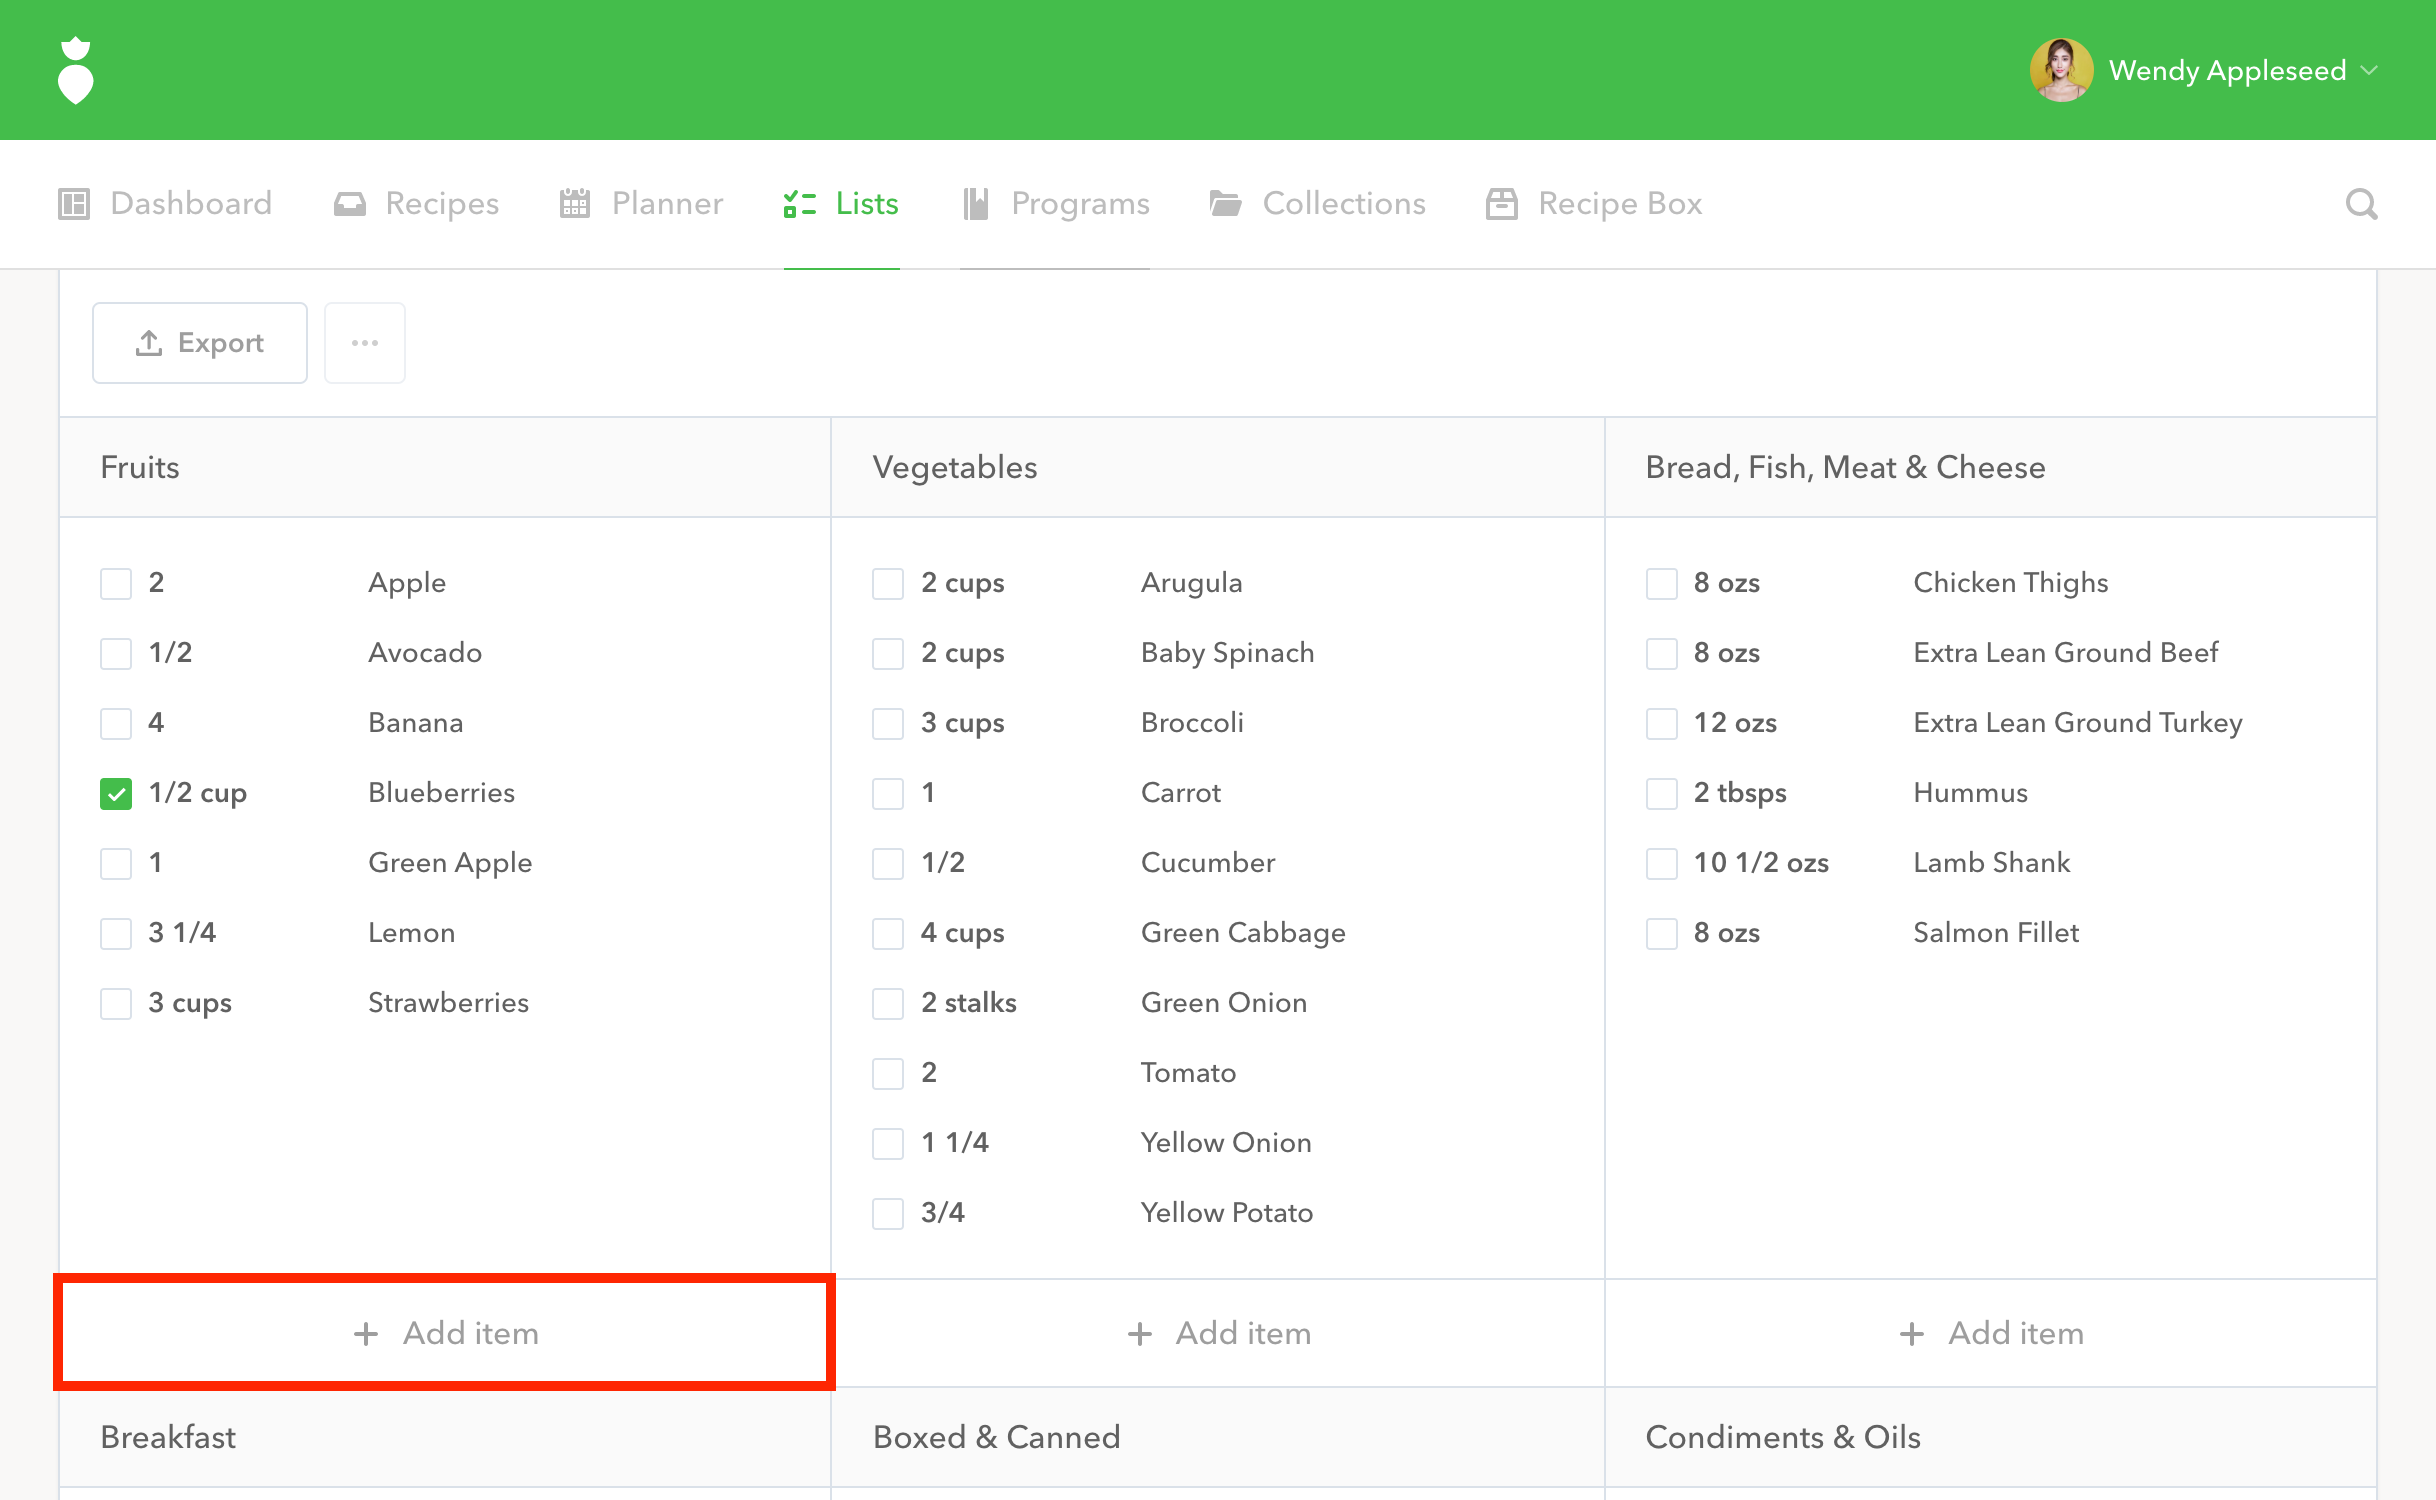Open the three-dots more options menu
The image size is (2436, 1500).
(365, 343)
